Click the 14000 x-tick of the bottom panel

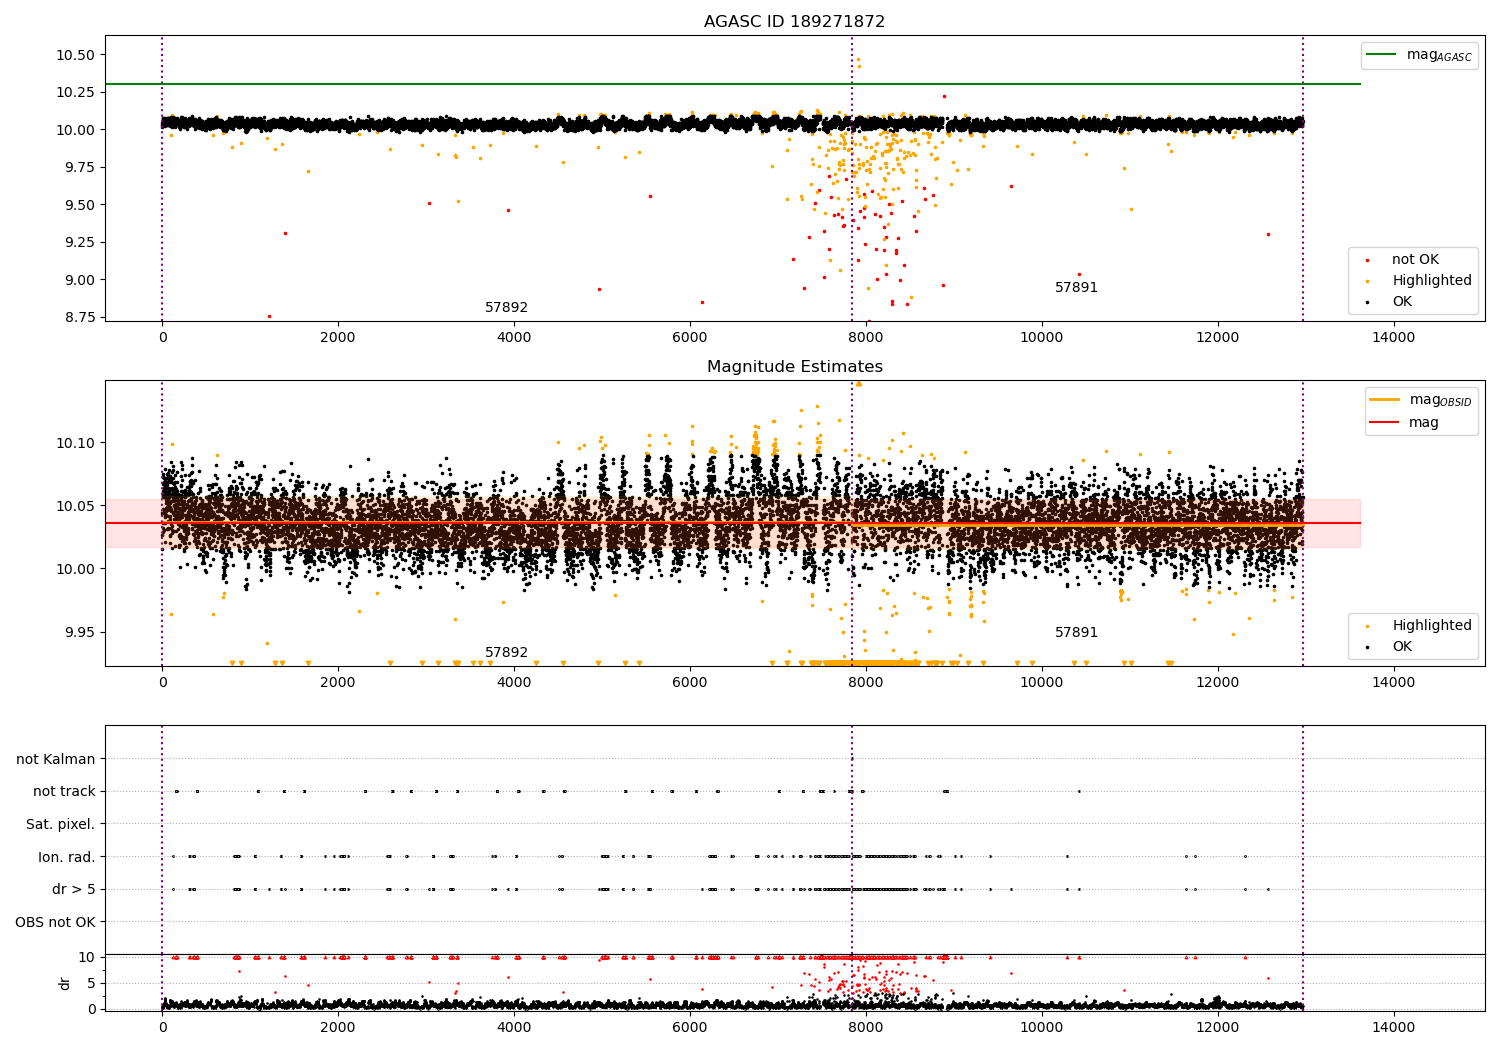click(x=1394, y=1028)
